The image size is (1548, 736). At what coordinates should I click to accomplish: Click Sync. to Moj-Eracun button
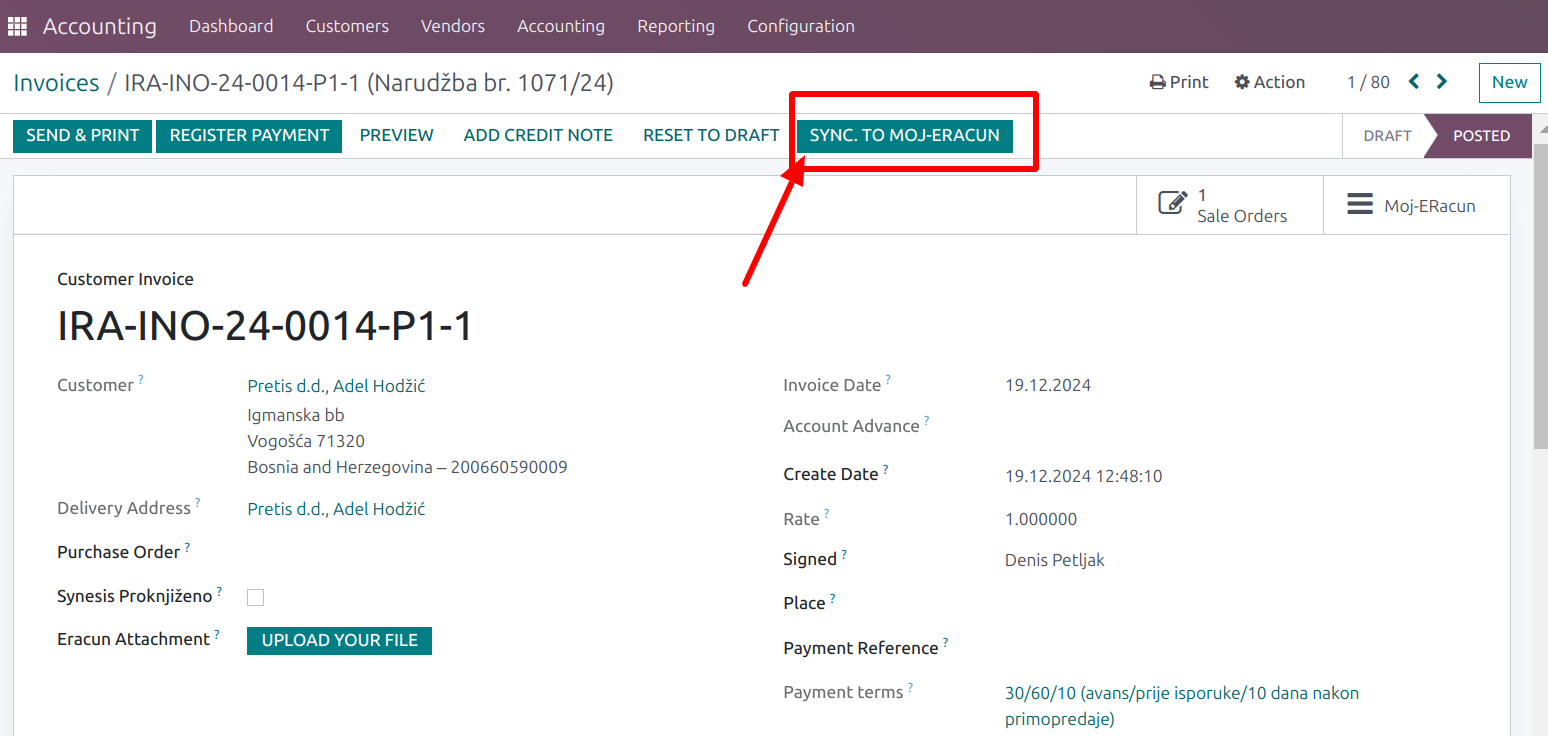point(904,136)
